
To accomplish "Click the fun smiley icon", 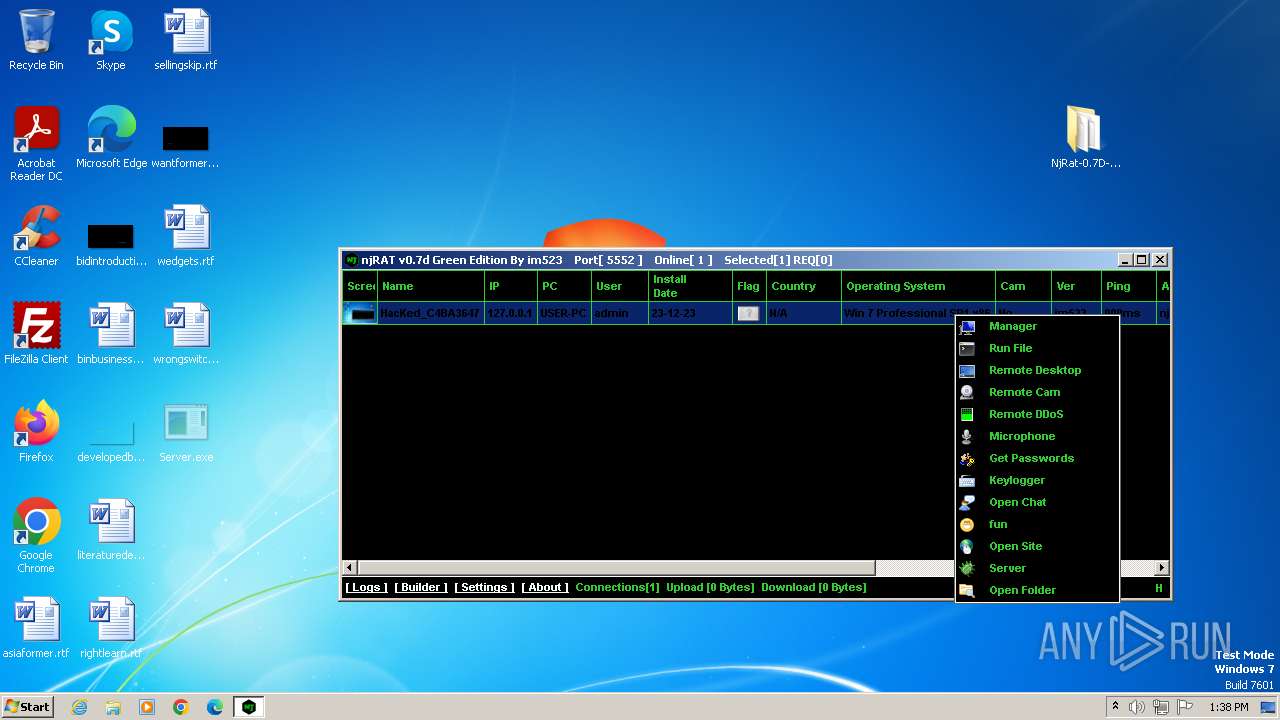I will [967, 525].
